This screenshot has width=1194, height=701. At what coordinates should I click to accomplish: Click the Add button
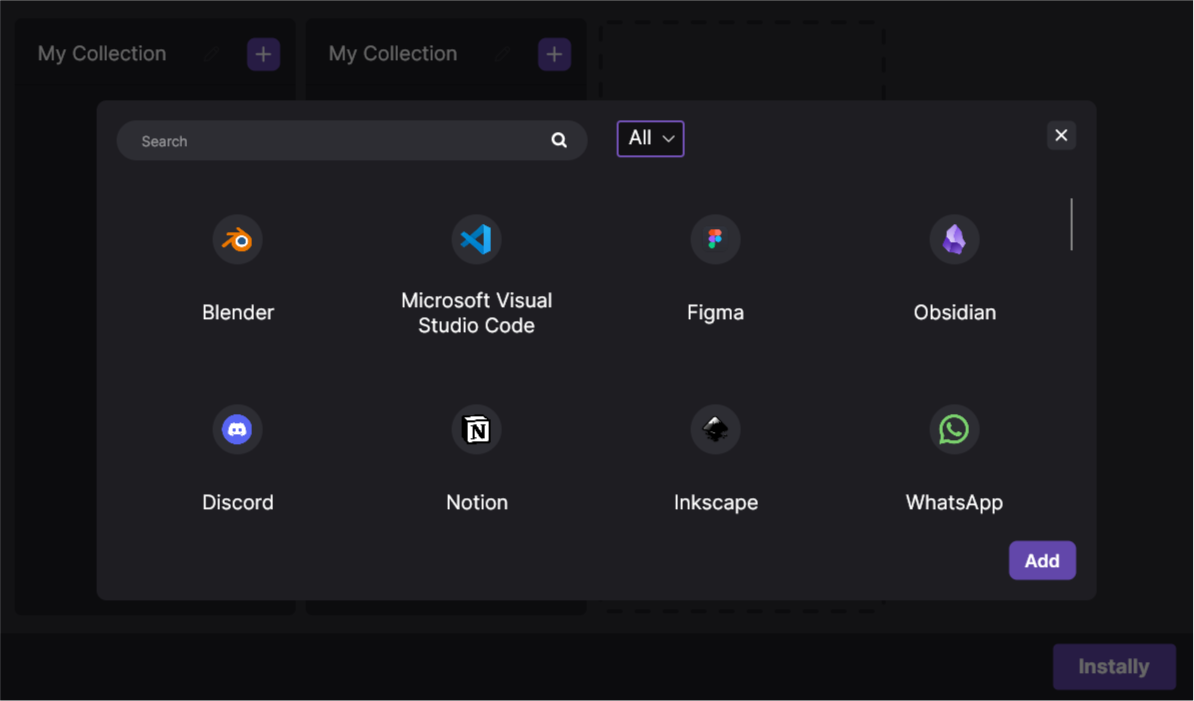[1042, 560]
